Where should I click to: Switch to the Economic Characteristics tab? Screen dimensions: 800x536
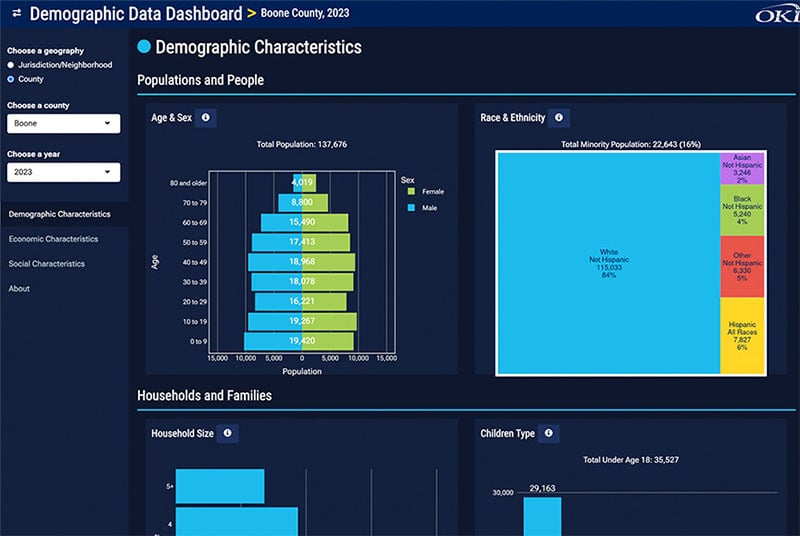tap(53, 239)
